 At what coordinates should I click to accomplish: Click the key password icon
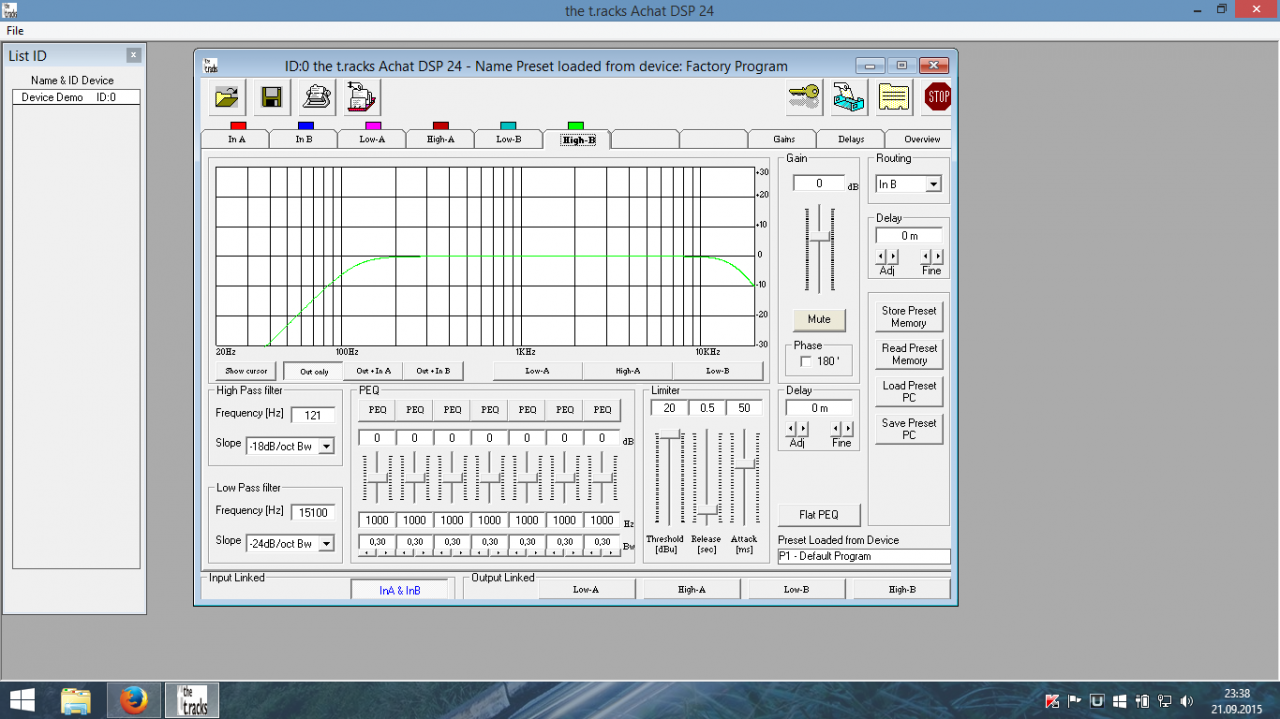(x=805, y=97)
